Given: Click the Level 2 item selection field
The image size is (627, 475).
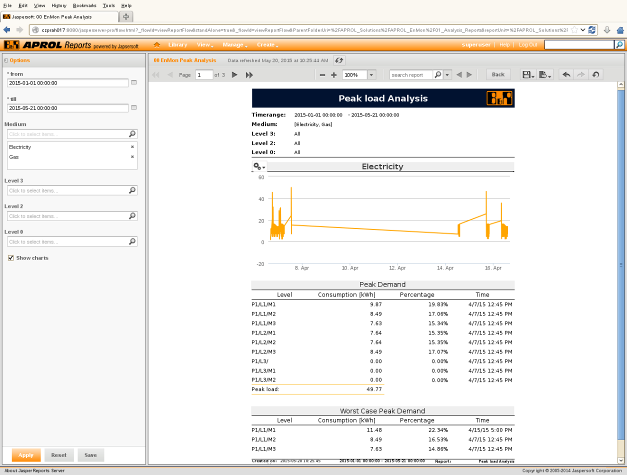Looking at the screenshot, I should [72, 216].
